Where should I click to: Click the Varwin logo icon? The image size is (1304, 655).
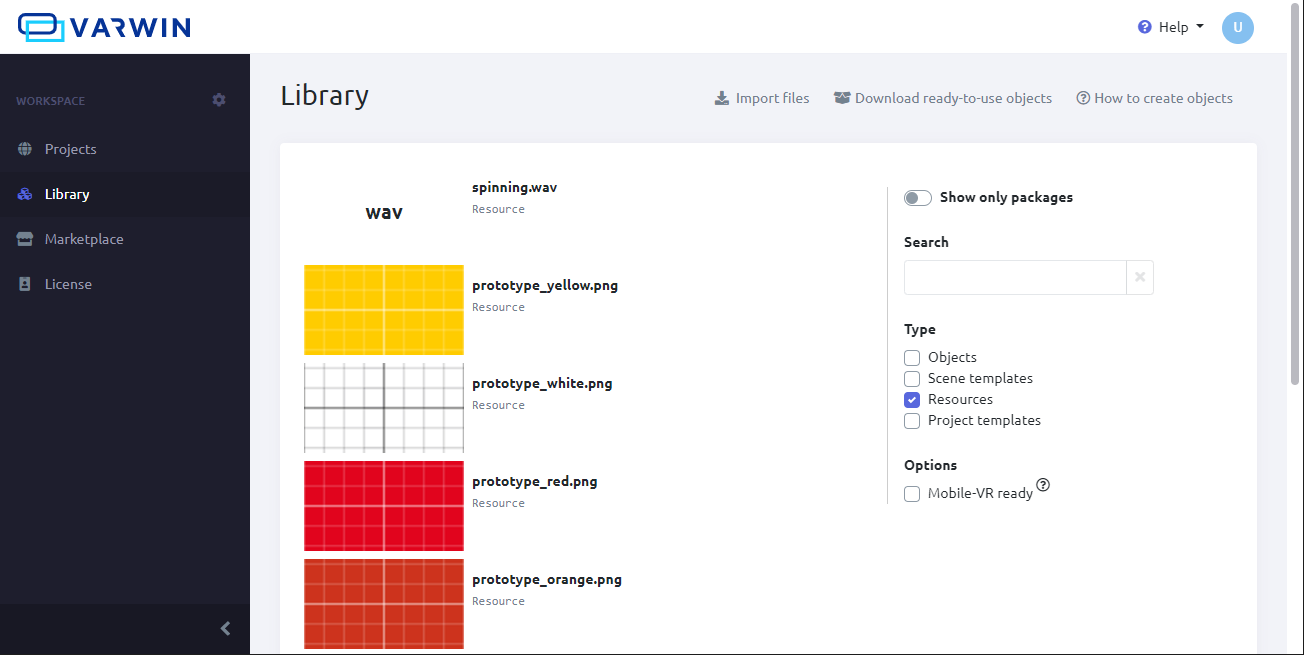[41, 27]
